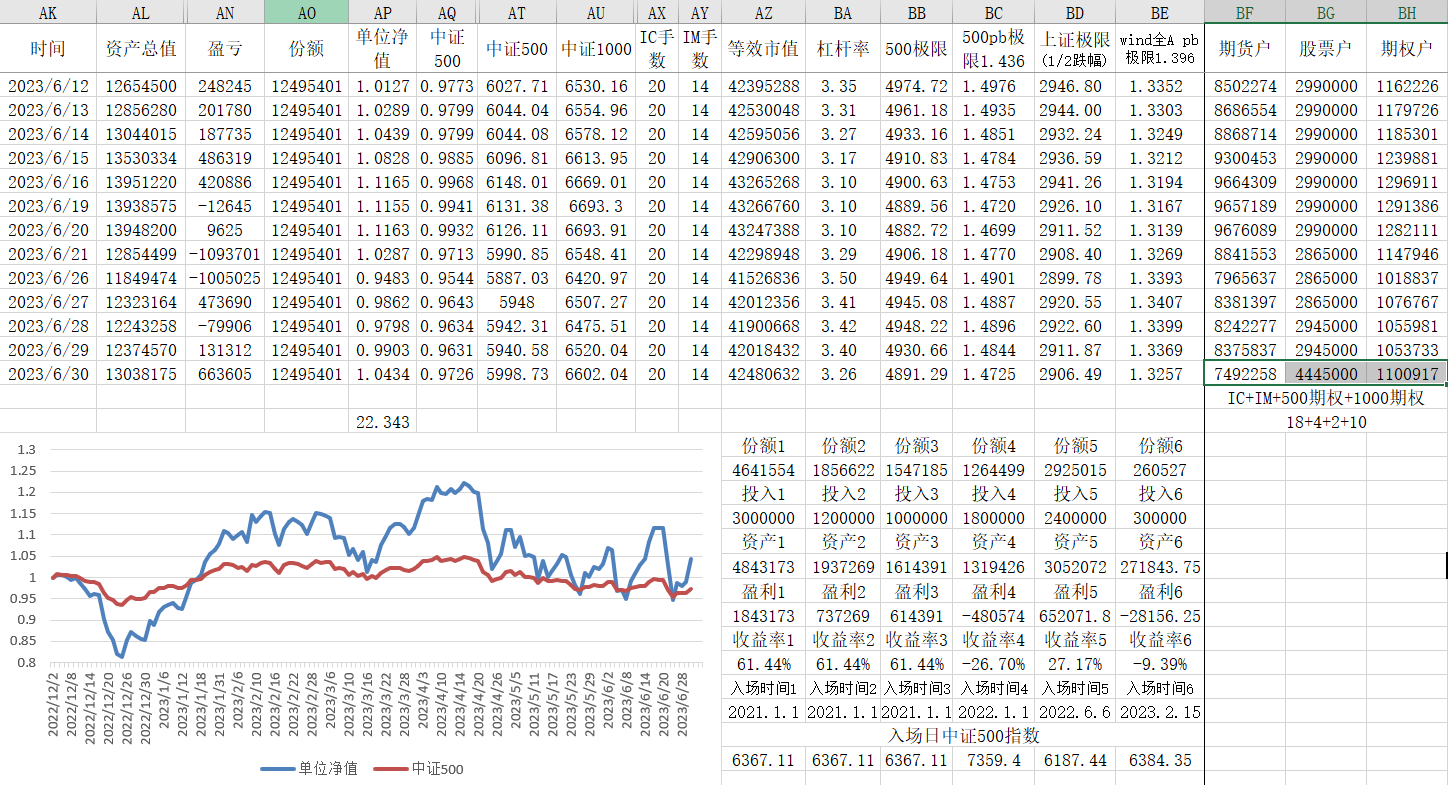The image size is (1448, 785).
Task: Select the 杠杆率 header cell
Action: pos(843,48)
